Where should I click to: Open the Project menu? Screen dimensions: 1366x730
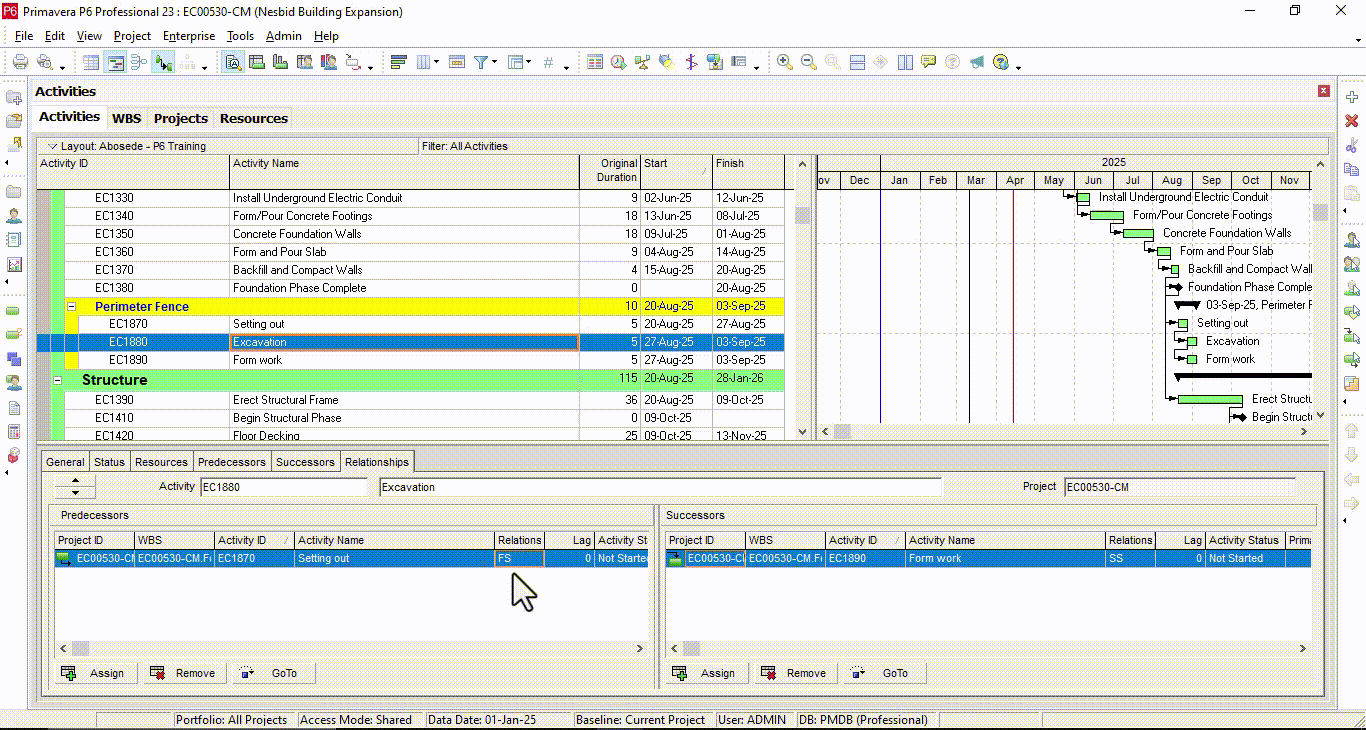click(132, 36)
